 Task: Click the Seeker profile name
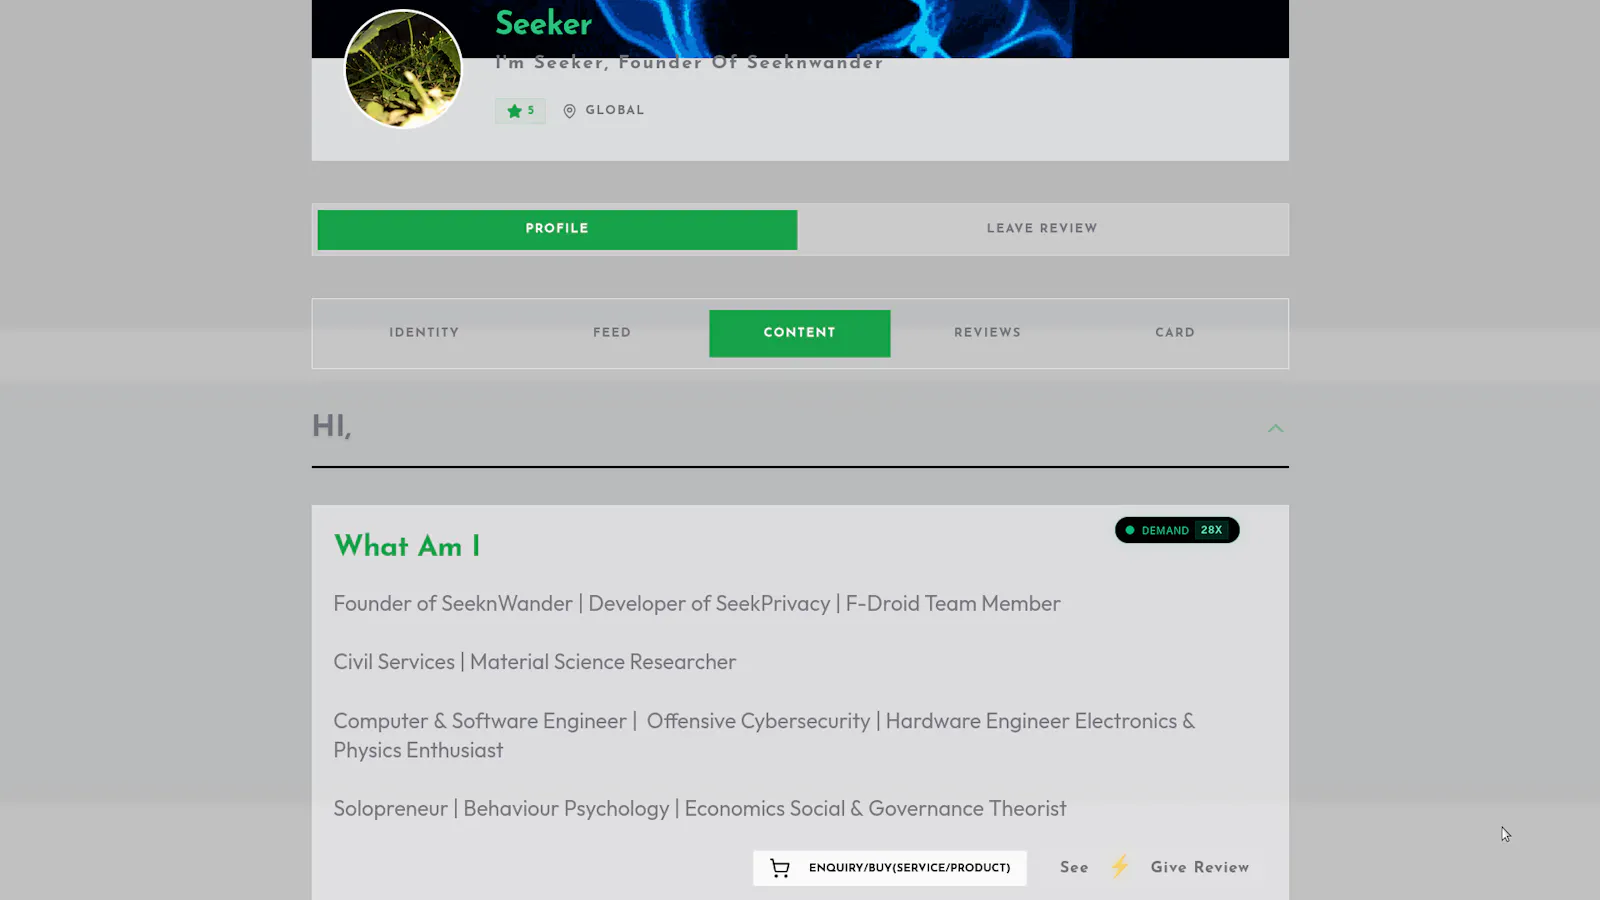pyautogui.click(x=544, y=23)
